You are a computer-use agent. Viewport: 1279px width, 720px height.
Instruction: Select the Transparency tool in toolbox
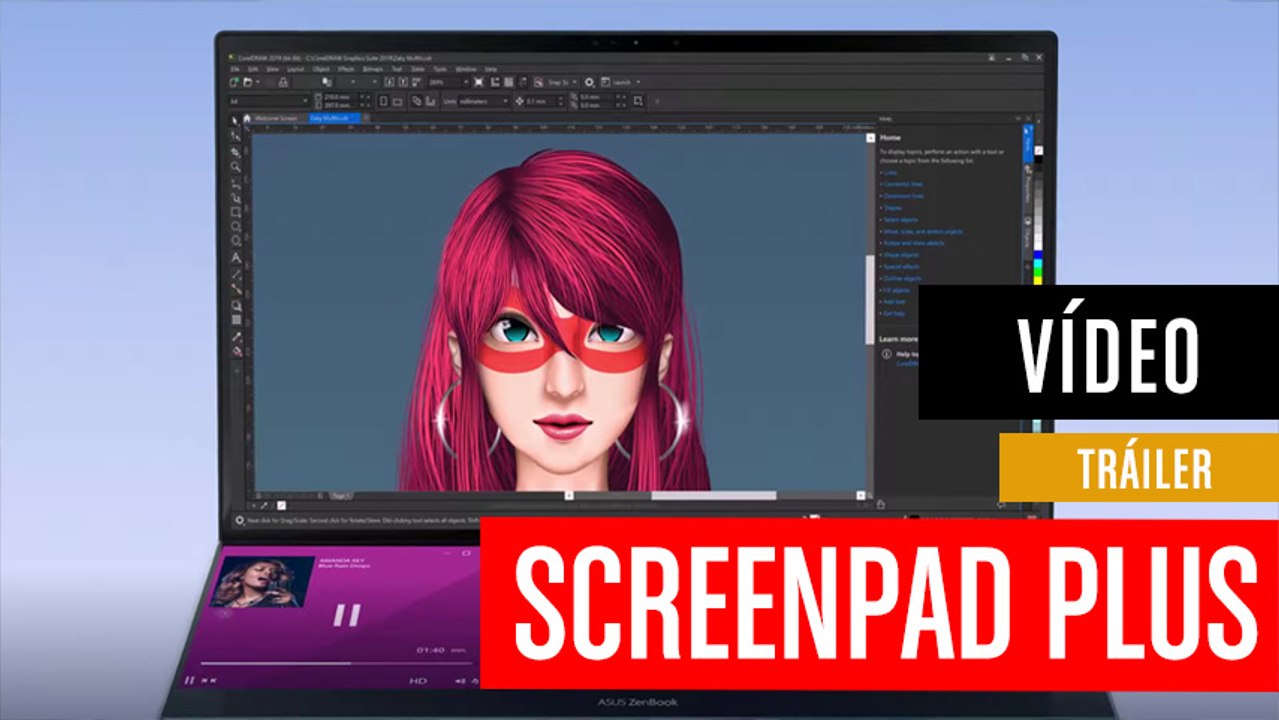(x=236, y=320)
